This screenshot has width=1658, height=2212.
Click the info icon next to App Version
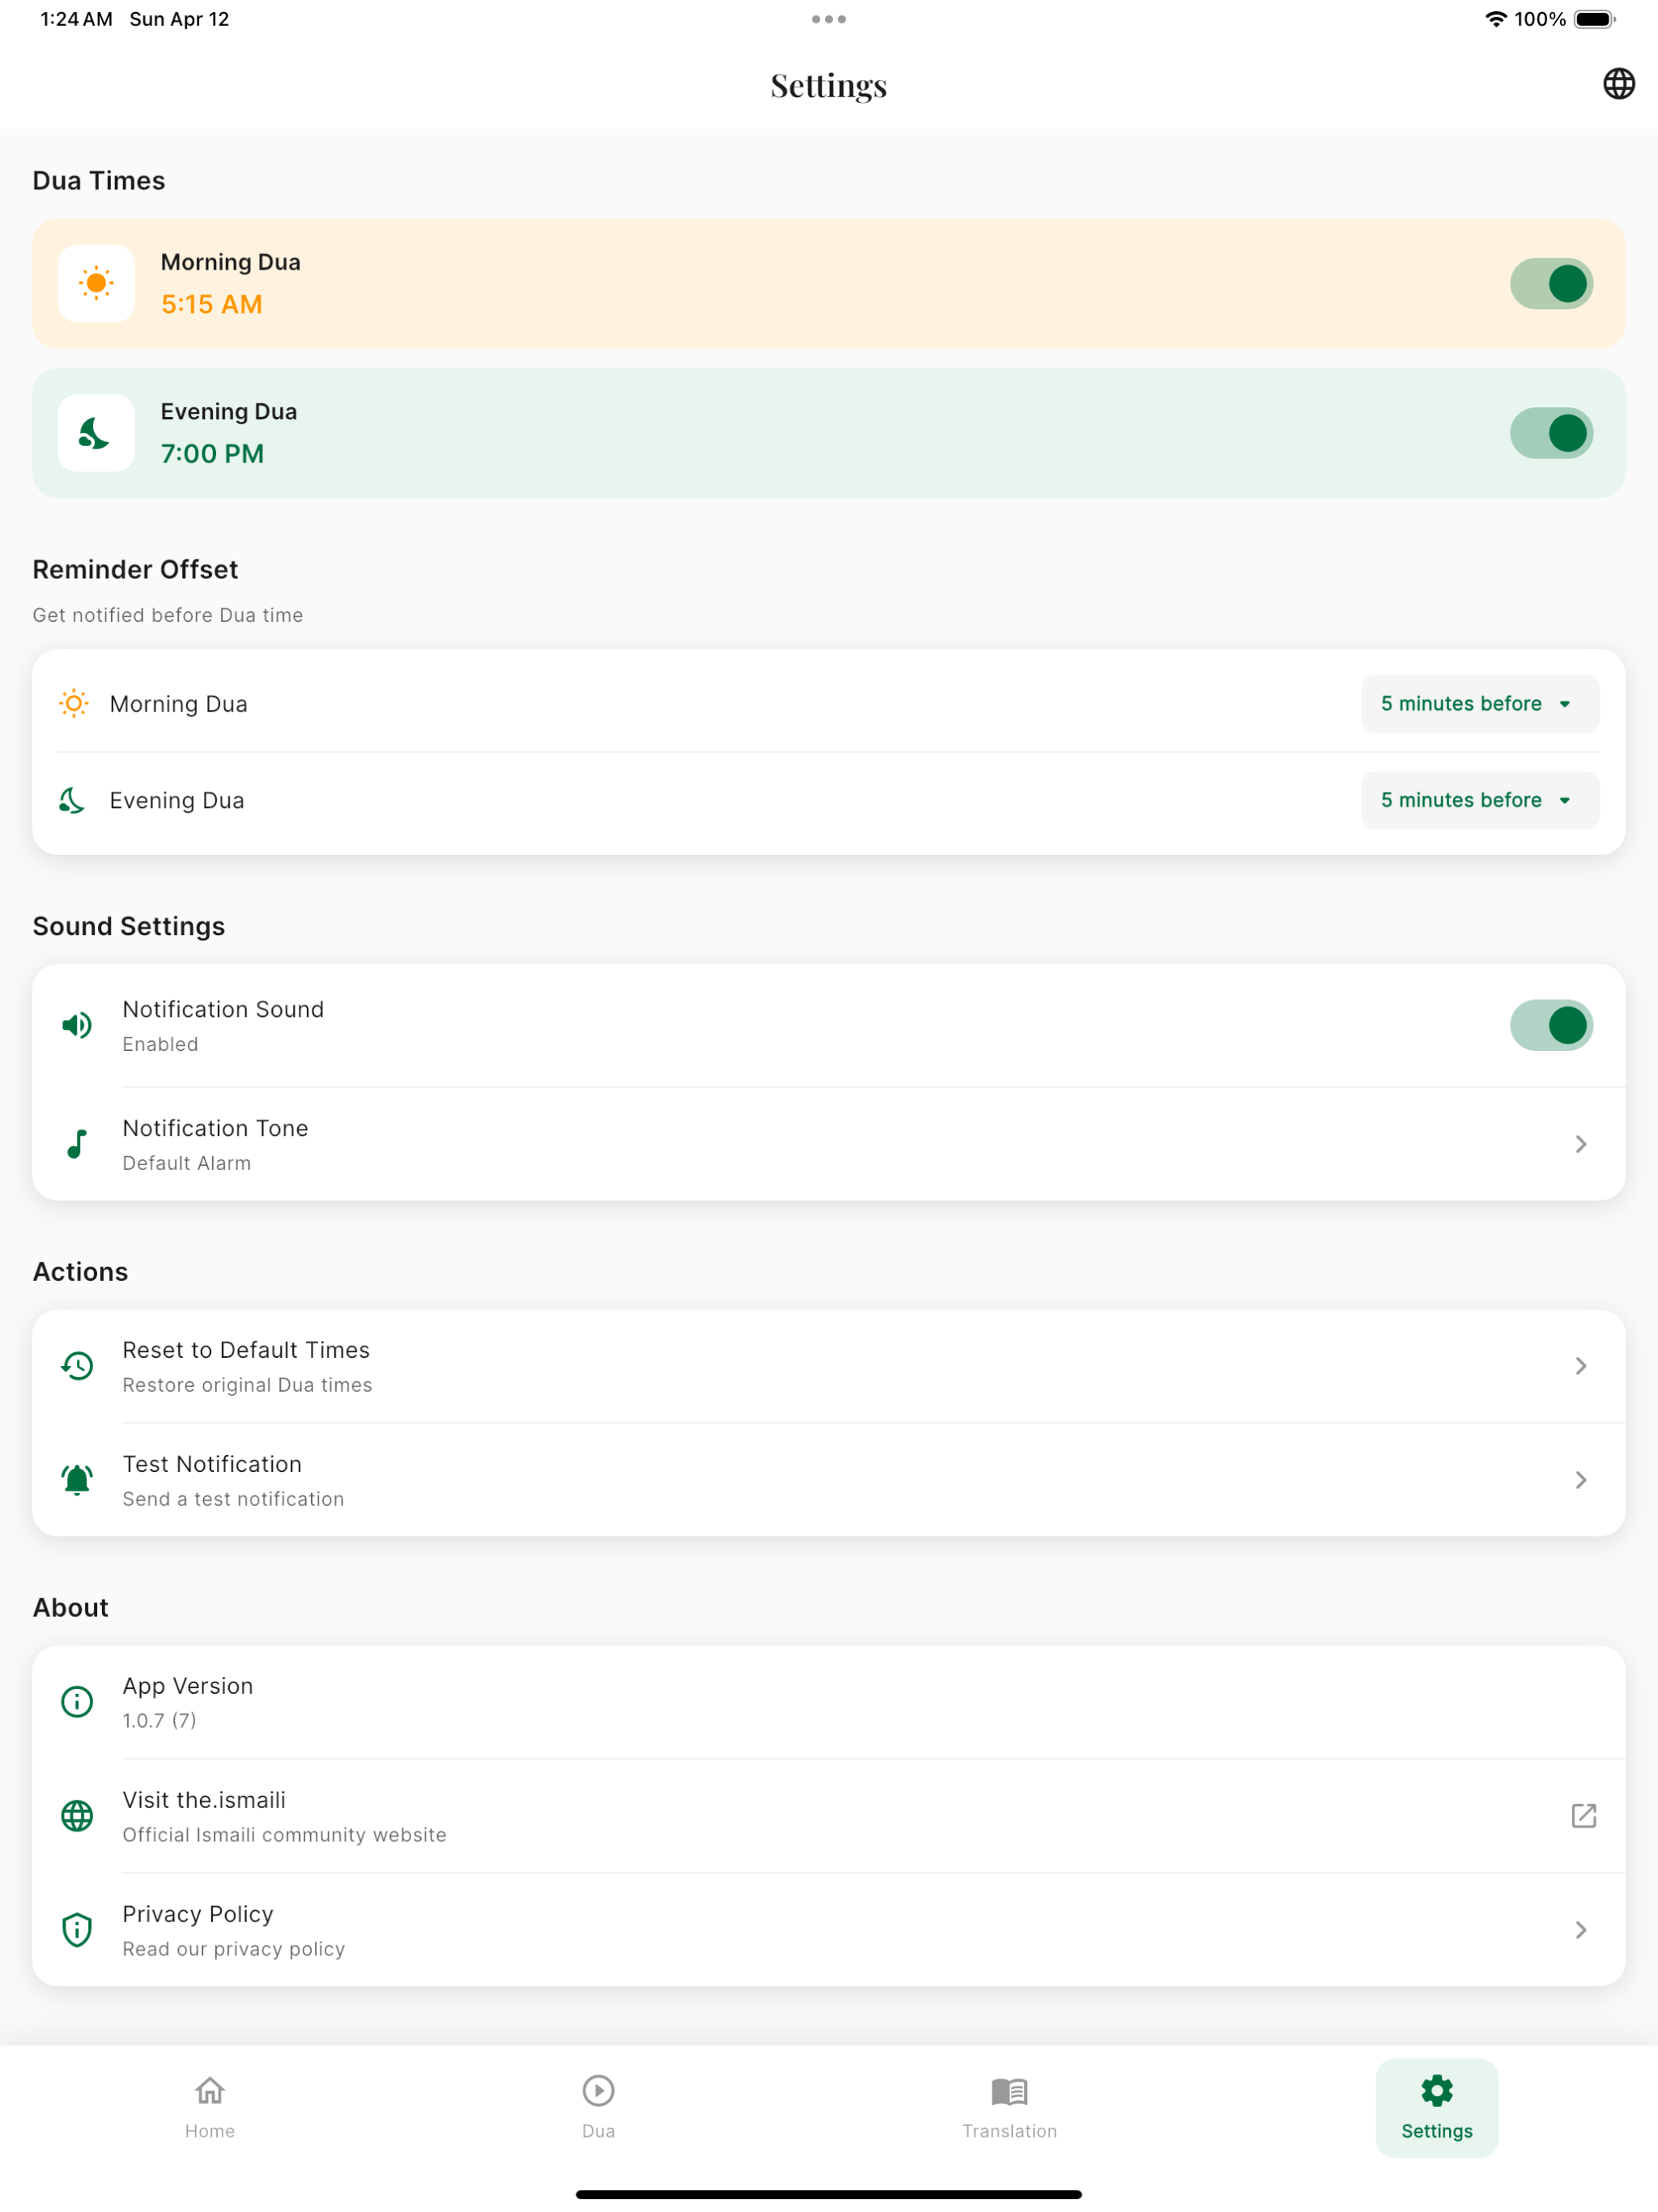[x=77, y=1701]
